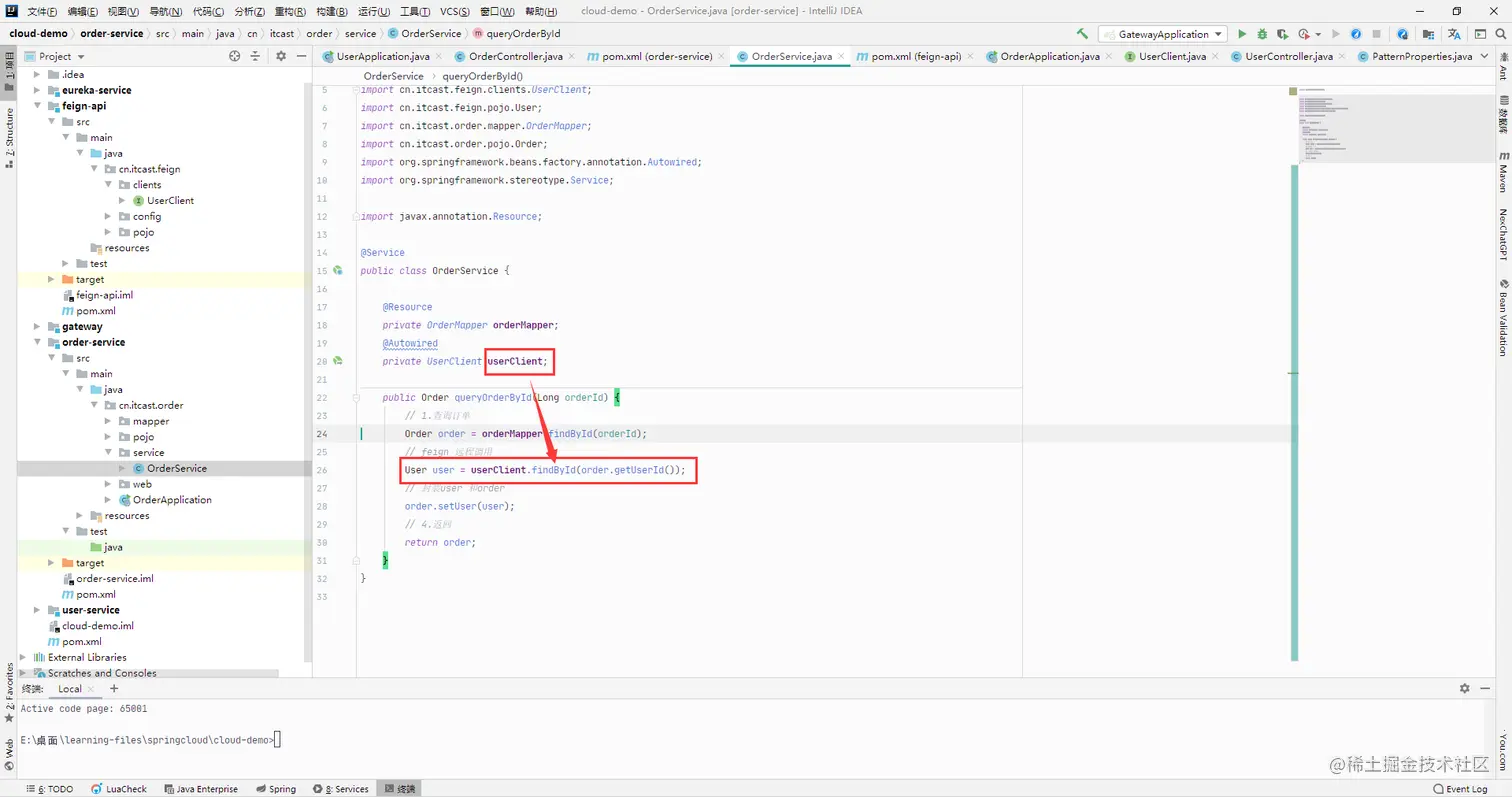The height and width of the screenshot is (797, 1512).
Task: Switch to UserController.java editor tab
Action: point(1288,57)
